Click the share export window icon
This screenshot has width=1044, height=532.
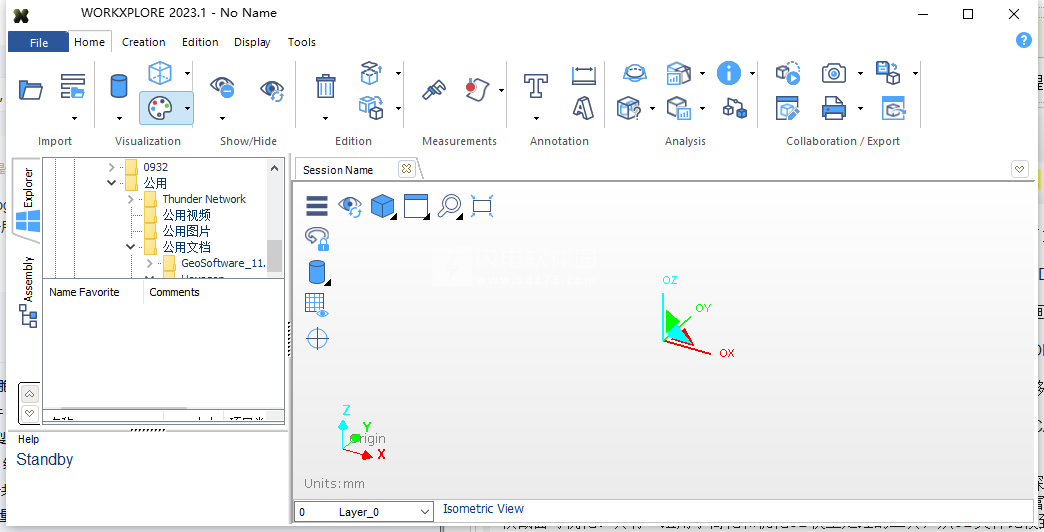click(894, 108)
